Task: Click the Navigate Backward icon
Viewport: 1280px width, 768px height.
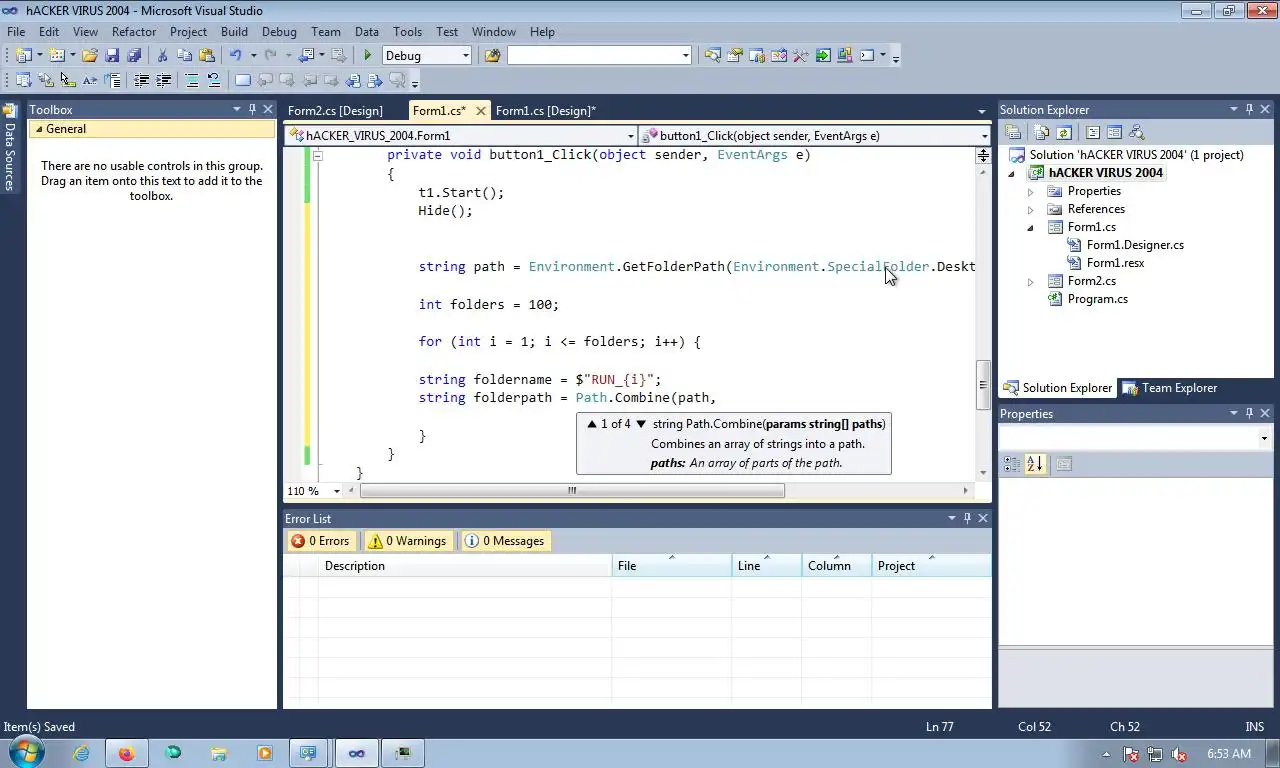Action: click(306, 55)
